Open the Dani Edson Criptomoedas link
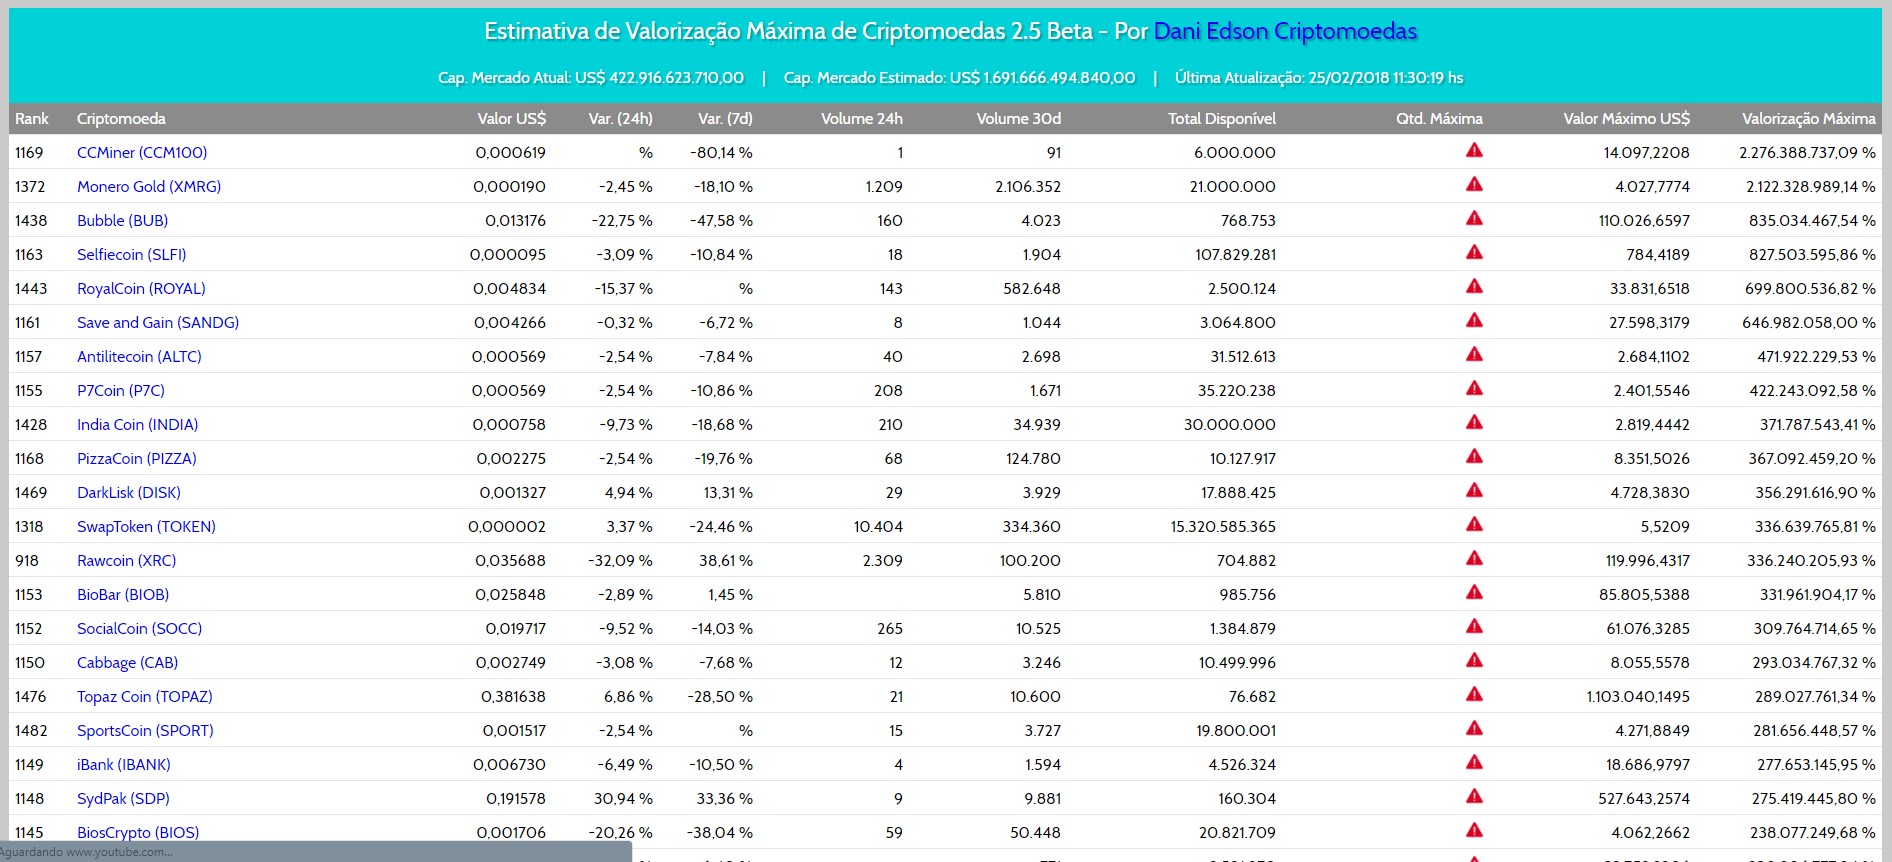This screenshot has height=862, width=1892. click(x=1285, y=32)
